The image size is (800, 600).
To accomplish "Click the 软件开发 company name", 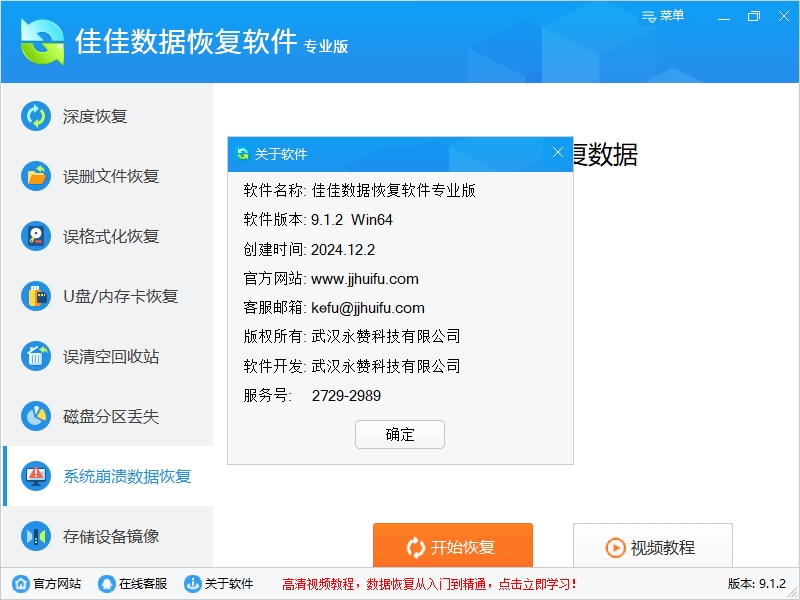I will click(386, 366).
